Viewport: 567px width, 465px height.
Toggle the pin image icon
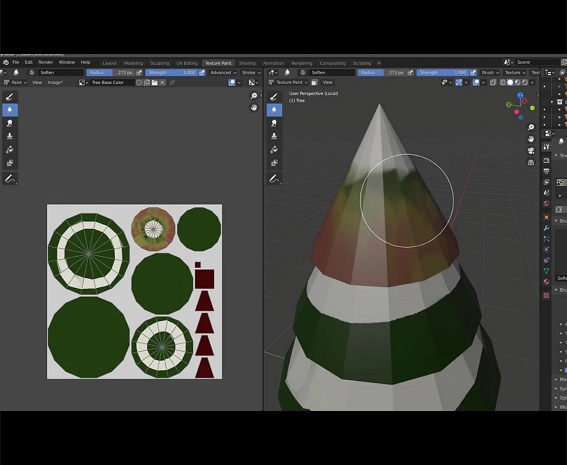tap(172, 82)
